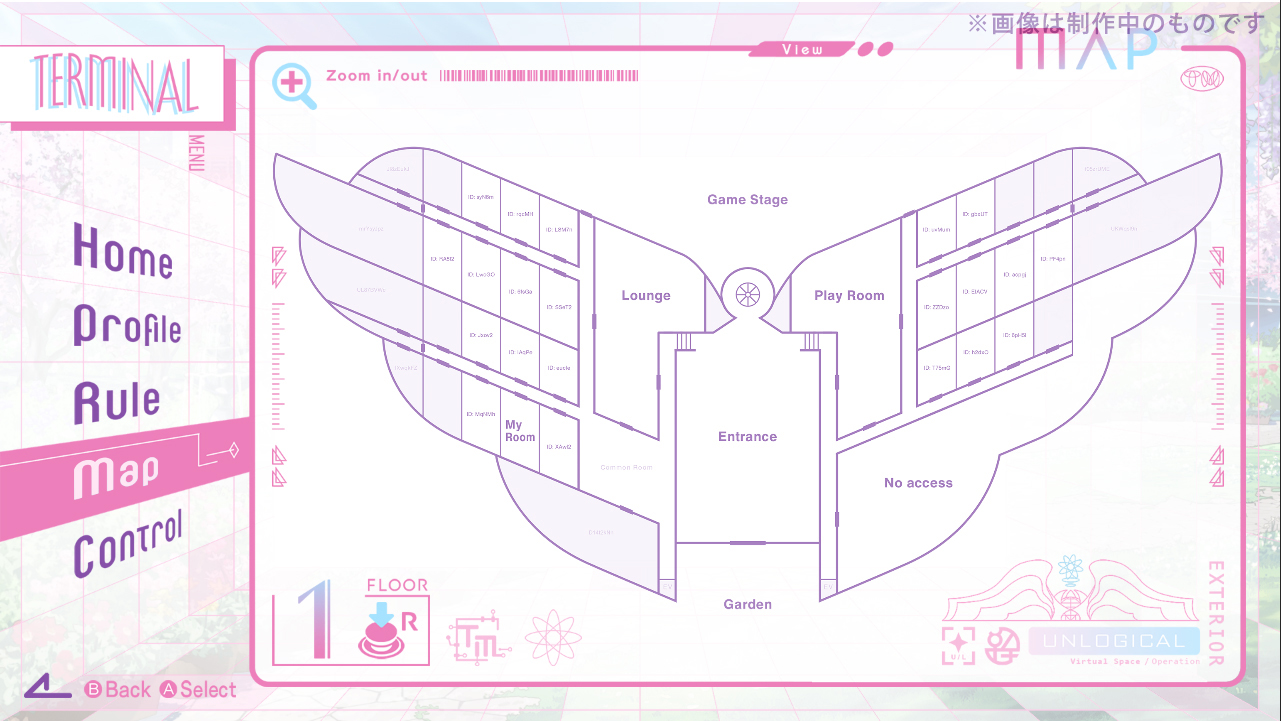Viewport: 1281px width, 721px height.
Task: Click the sparkle U/L frame icon
Action: 958,643
